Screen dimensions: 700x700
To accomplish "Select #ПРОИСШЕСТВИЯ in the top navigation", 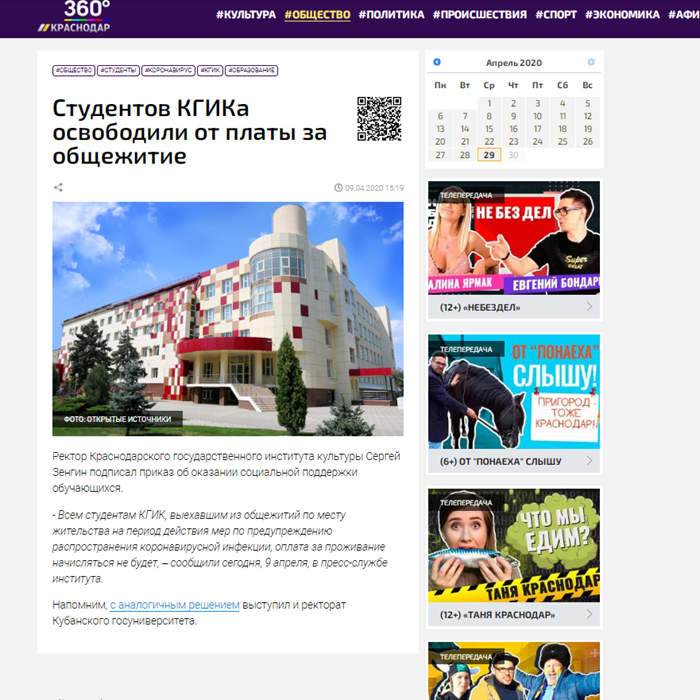I will coord(480,15).
